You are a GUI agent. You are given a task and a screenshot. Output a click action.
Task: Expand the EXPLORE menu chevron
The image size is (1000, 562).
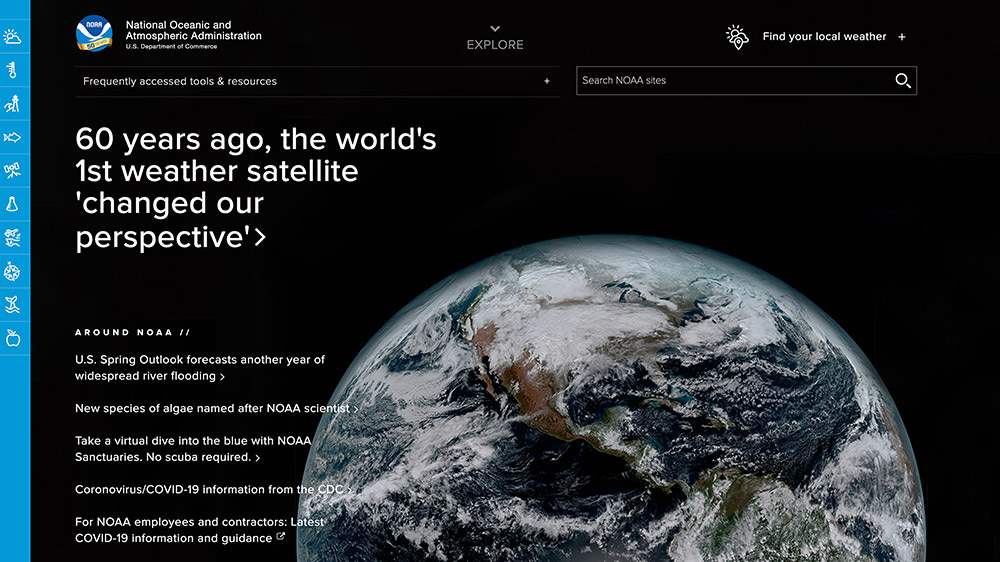pyautogui.click(x=495, y=29)
